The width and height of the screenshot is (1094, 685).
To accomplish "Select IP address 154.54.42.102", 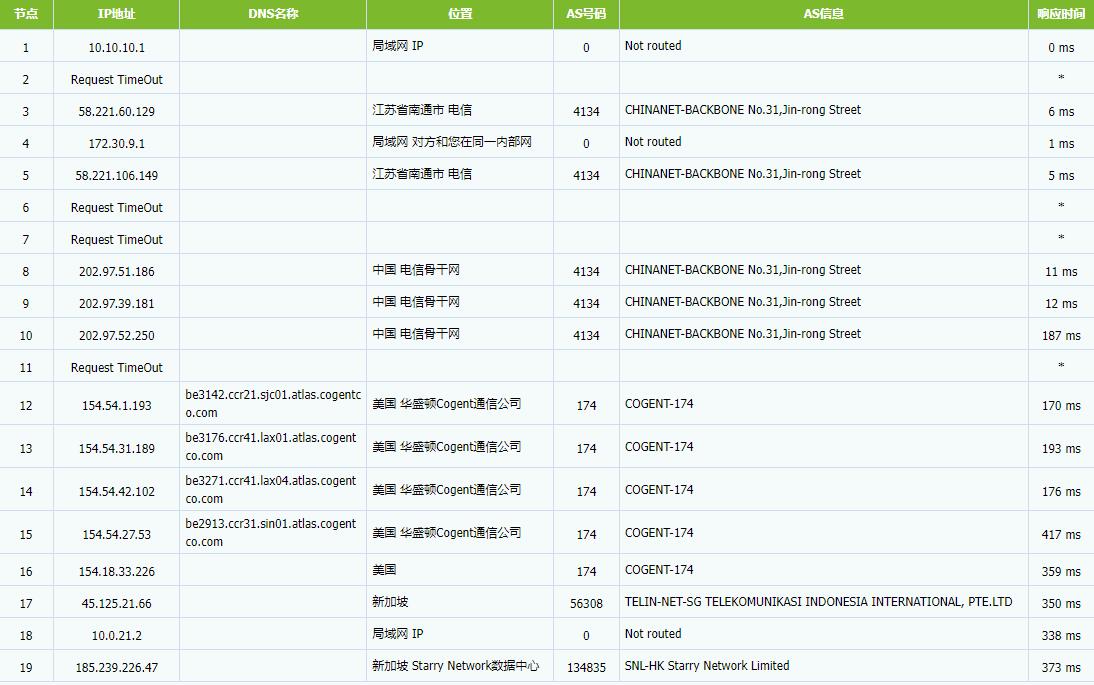I will pos(116,491).
